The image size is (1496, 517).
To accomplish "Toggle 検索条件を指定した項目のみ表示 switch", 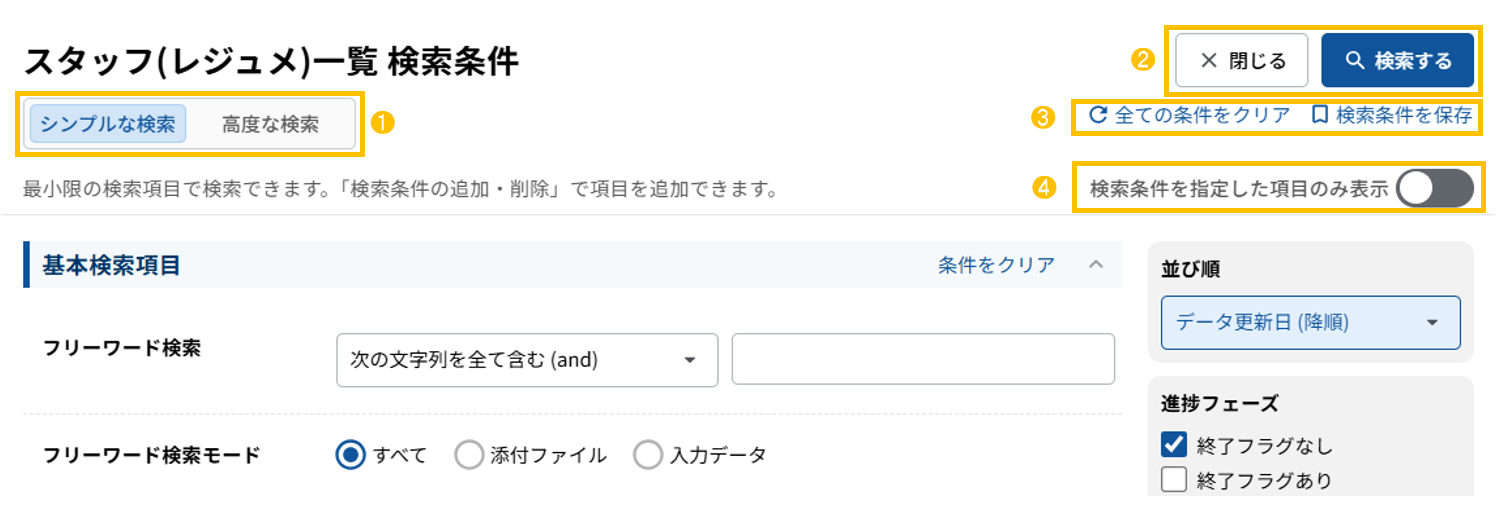I will (x=1434, y=189).
